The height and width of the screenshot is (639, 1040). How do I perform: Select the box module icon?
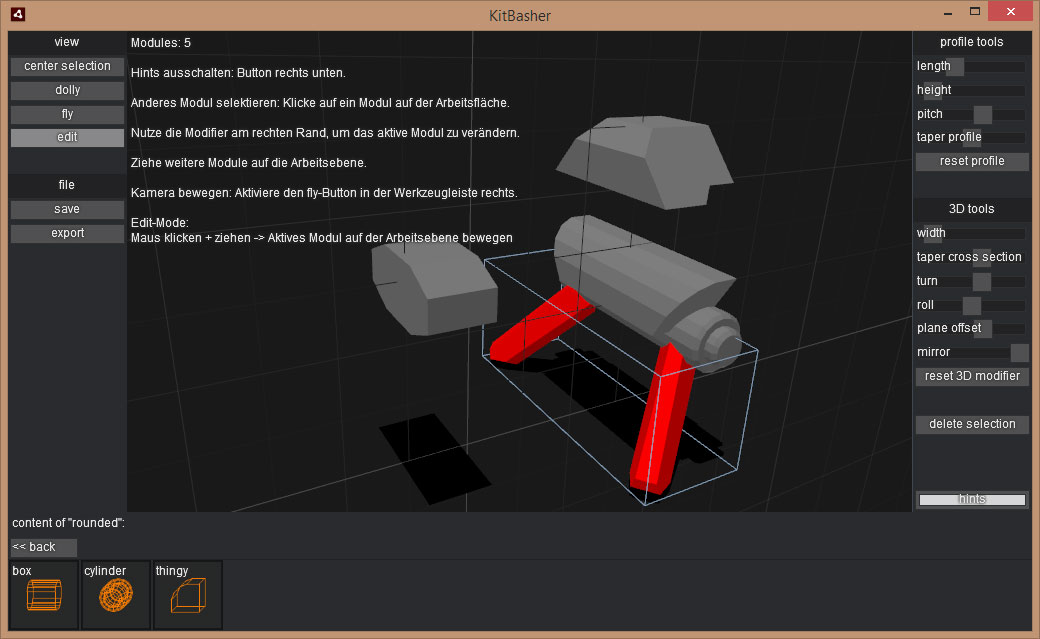42,595
